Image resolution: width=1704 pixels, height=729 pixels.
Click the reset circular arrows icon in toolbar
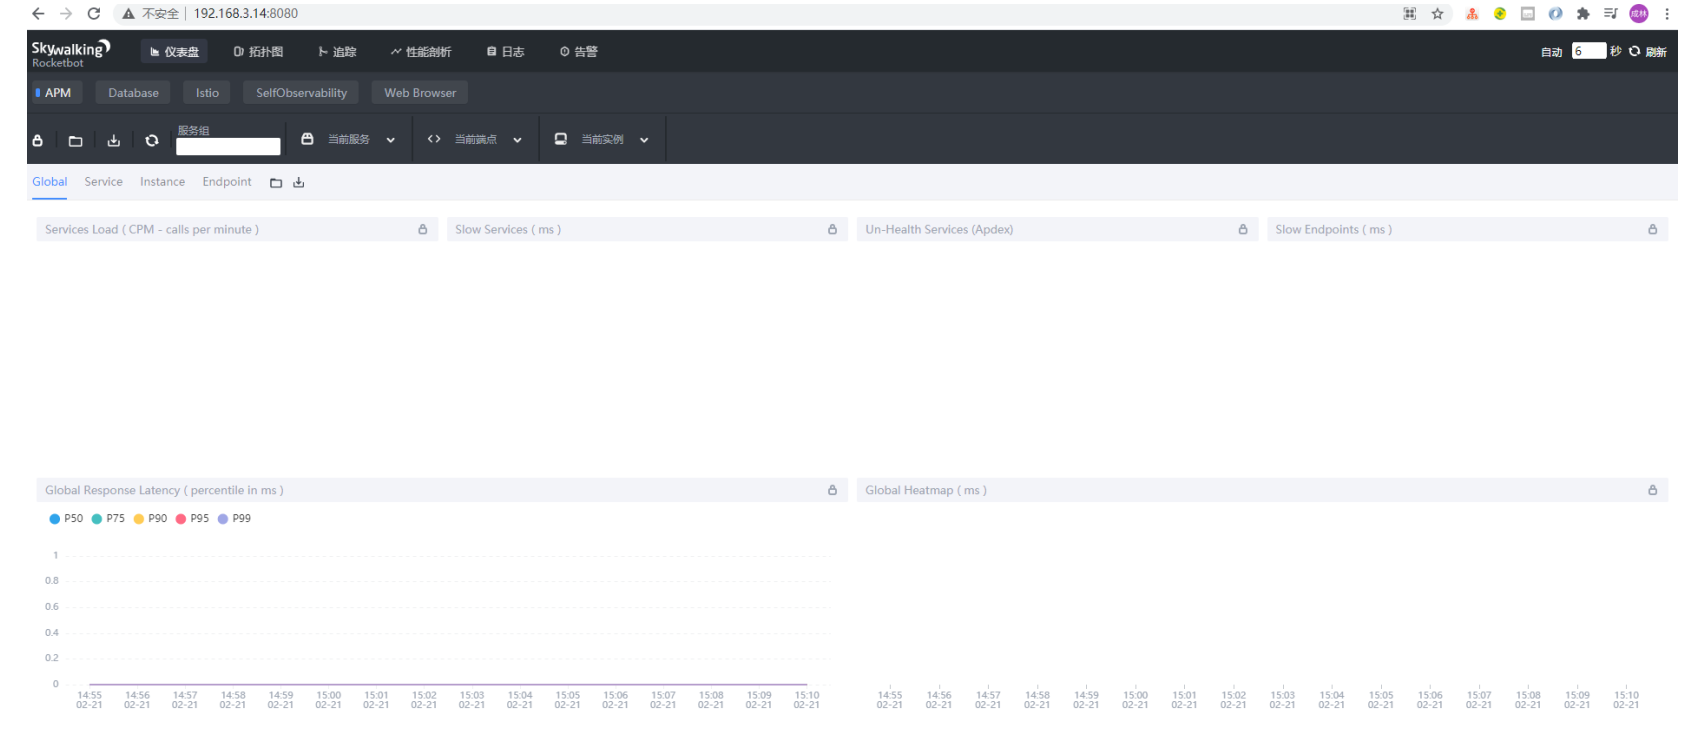152,141
